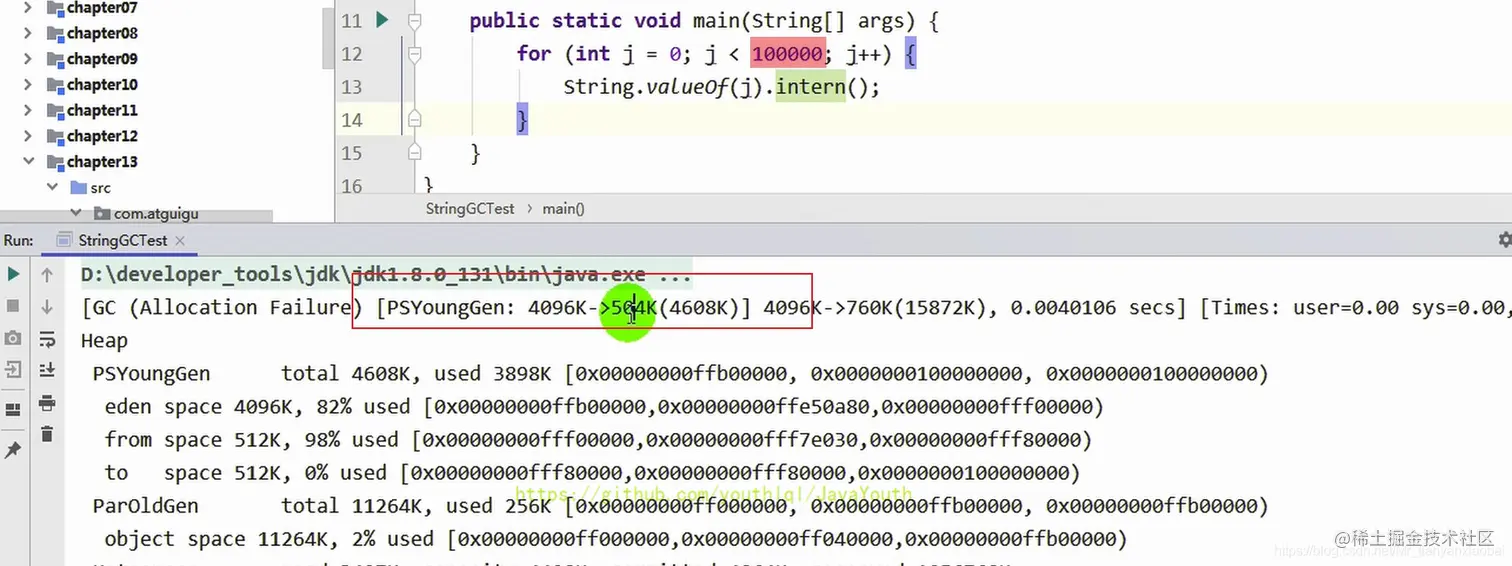Collapse the com.atguigu package node
The height and width of the screenshot is (566, 1512).
(x=75, y=213)
